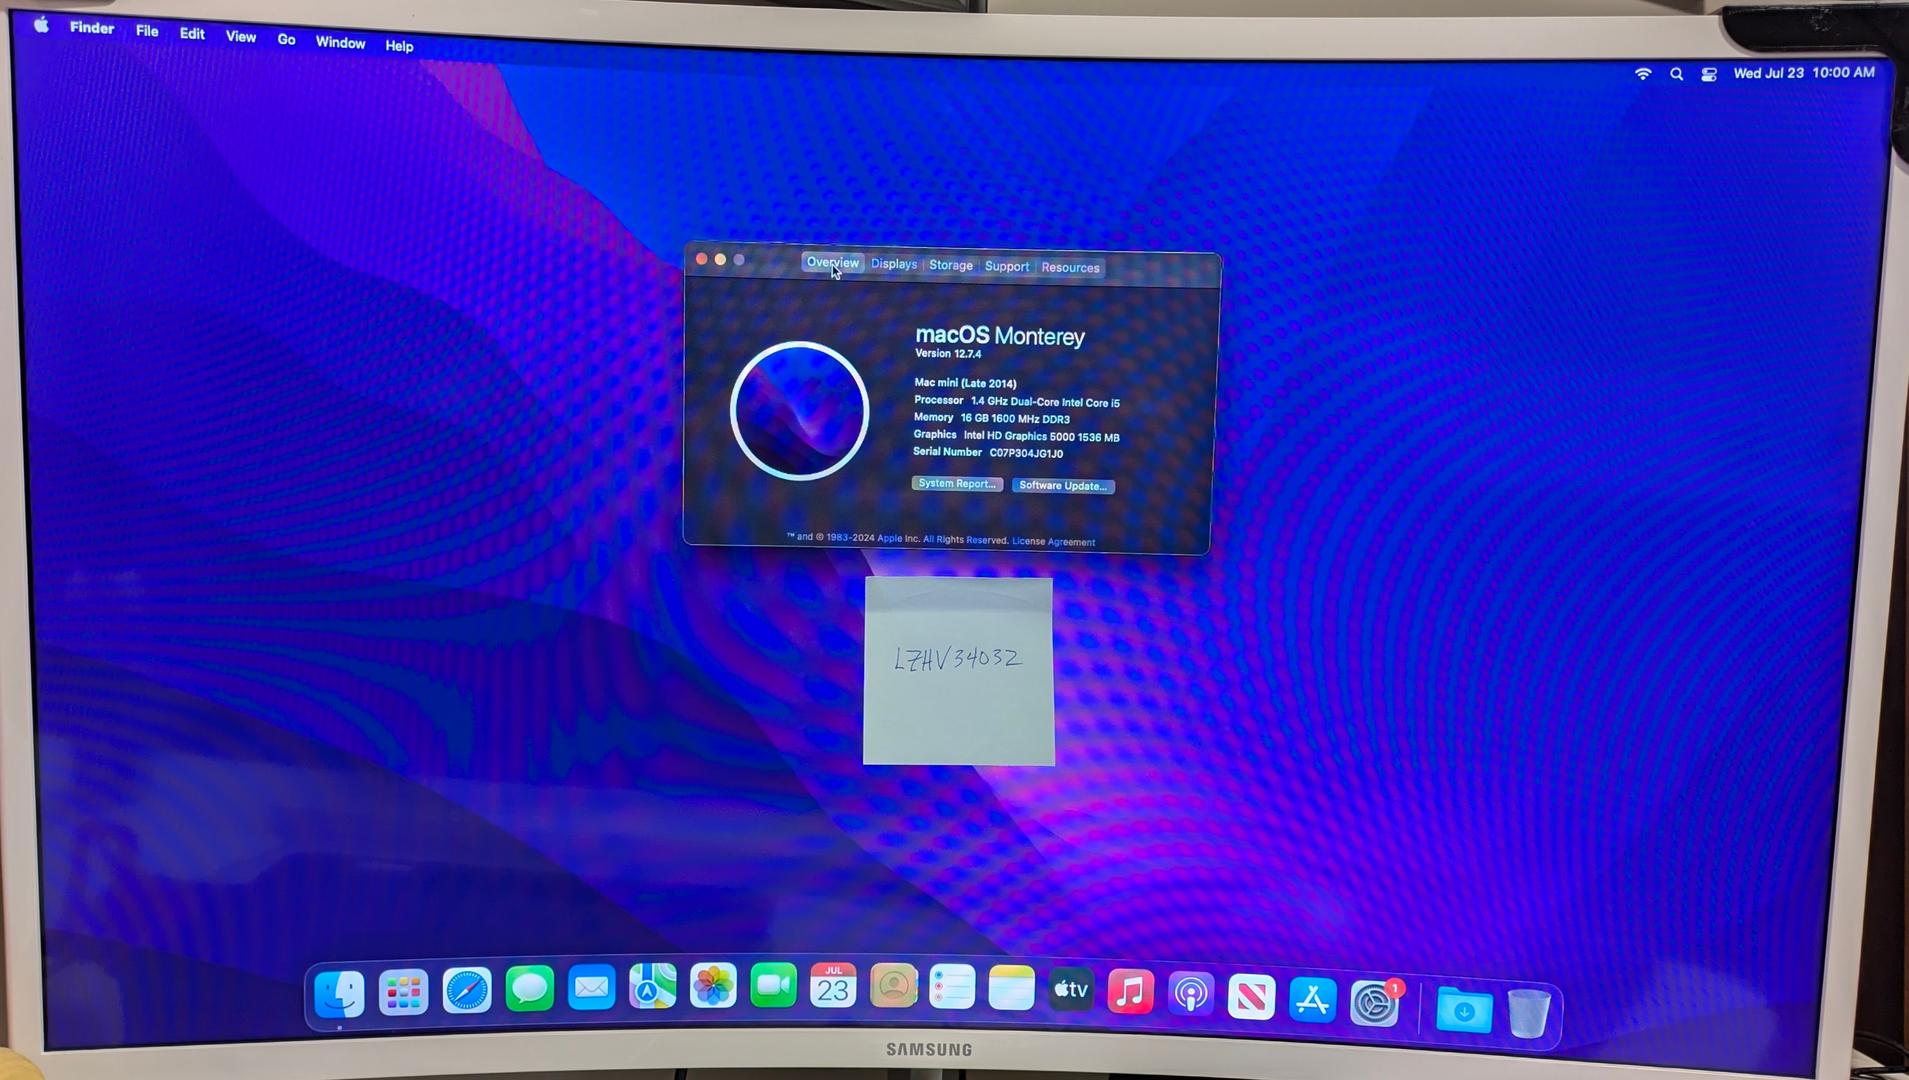Open Notes app in dock
The width and height of the screenshot is (1909, 1080).
point(1011,989)
